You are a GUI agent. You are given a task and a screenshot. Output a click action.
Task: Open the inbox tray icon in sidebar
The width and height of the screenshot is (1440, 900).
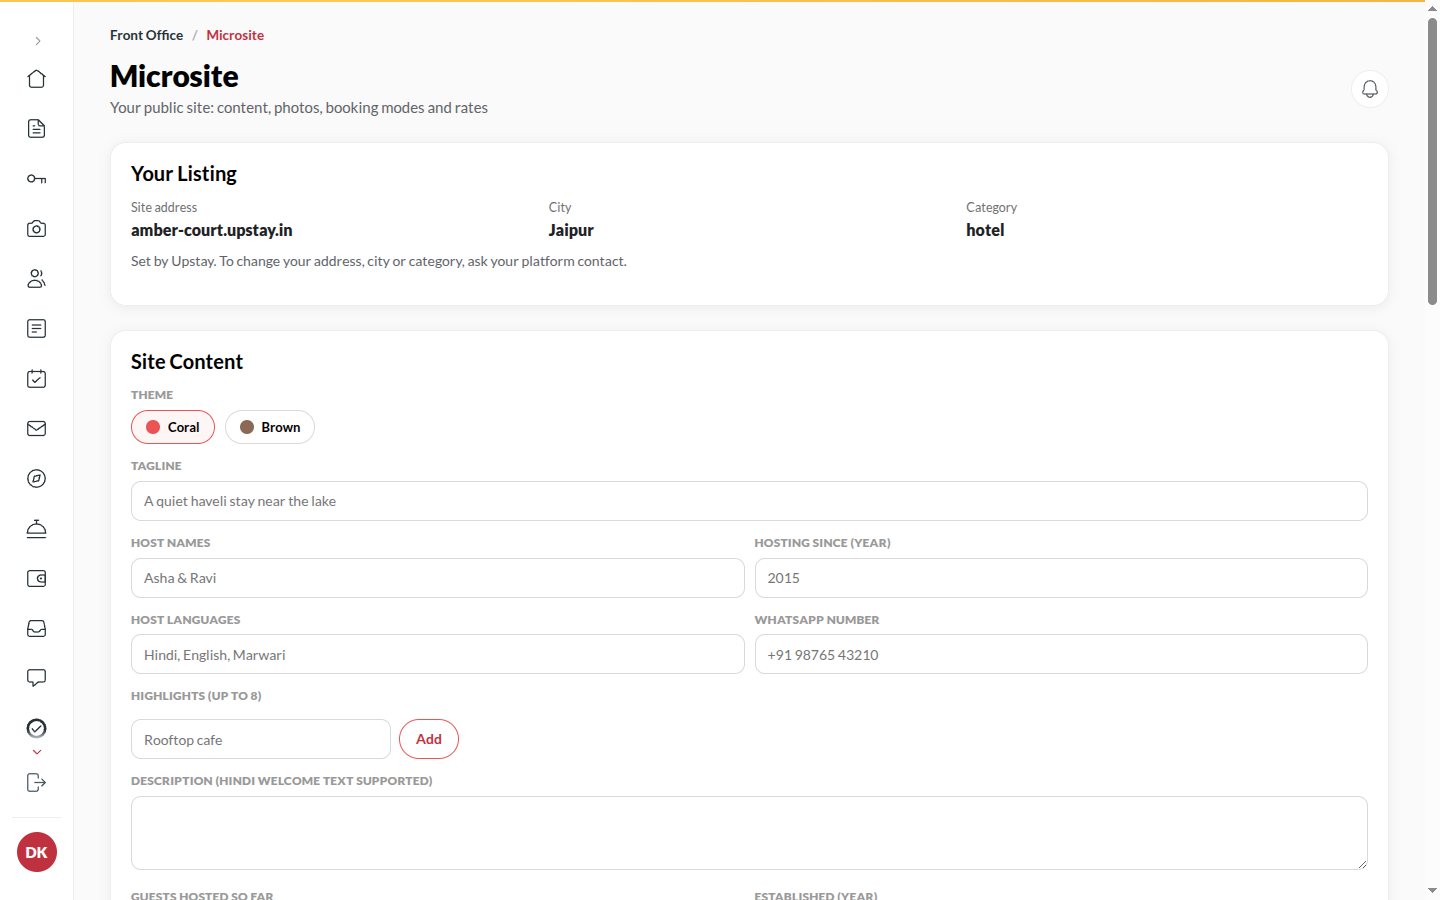[x=37, y=629]
